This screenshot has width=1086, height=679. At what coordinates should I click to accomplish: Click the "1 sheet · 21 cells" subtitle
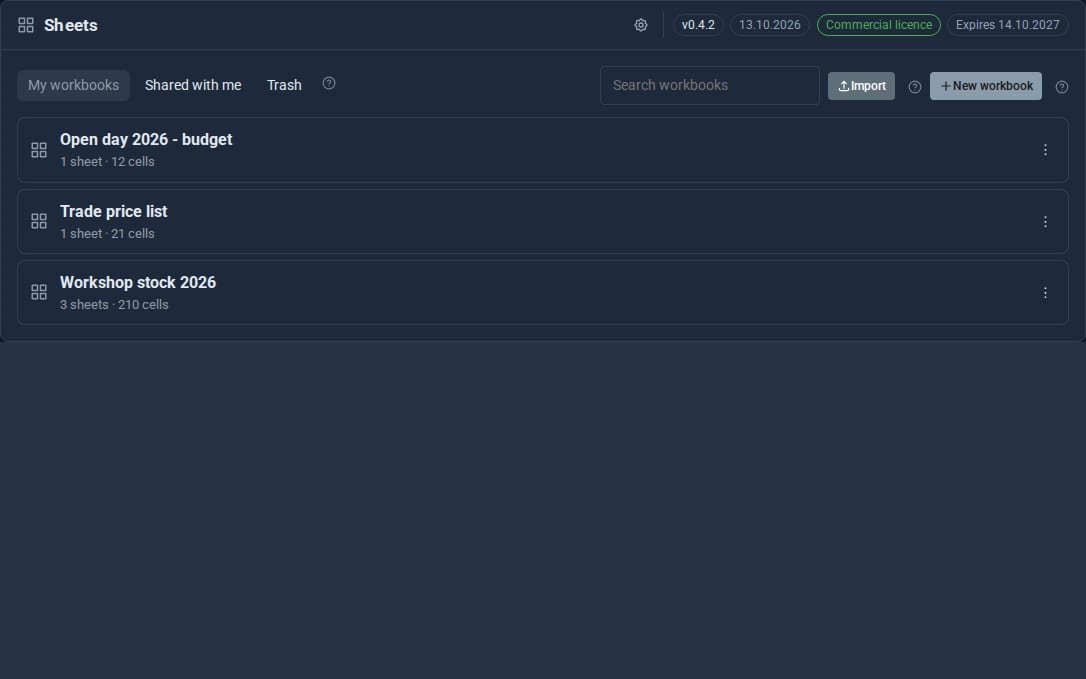pos(107,233)
